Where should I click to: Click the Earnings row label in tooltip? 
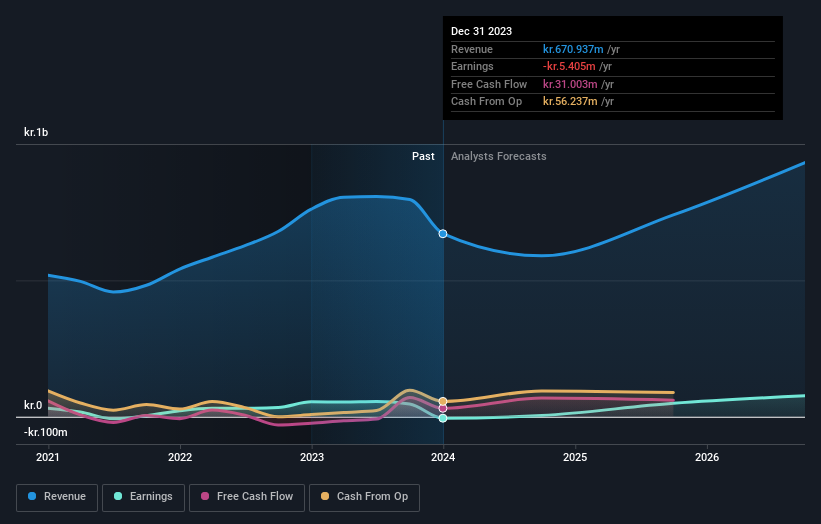point(472,66)
